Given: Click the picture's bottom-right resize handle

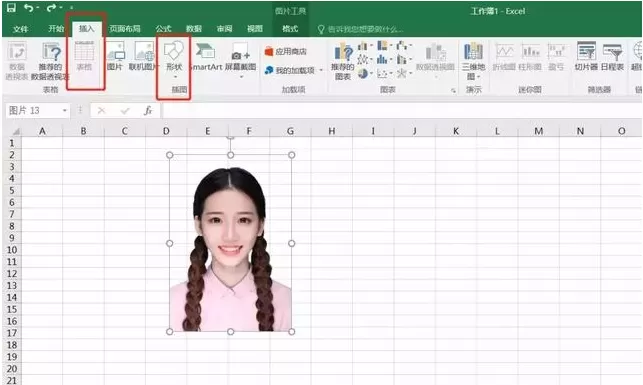Looking at the screenshot, I should click(292, 332).
